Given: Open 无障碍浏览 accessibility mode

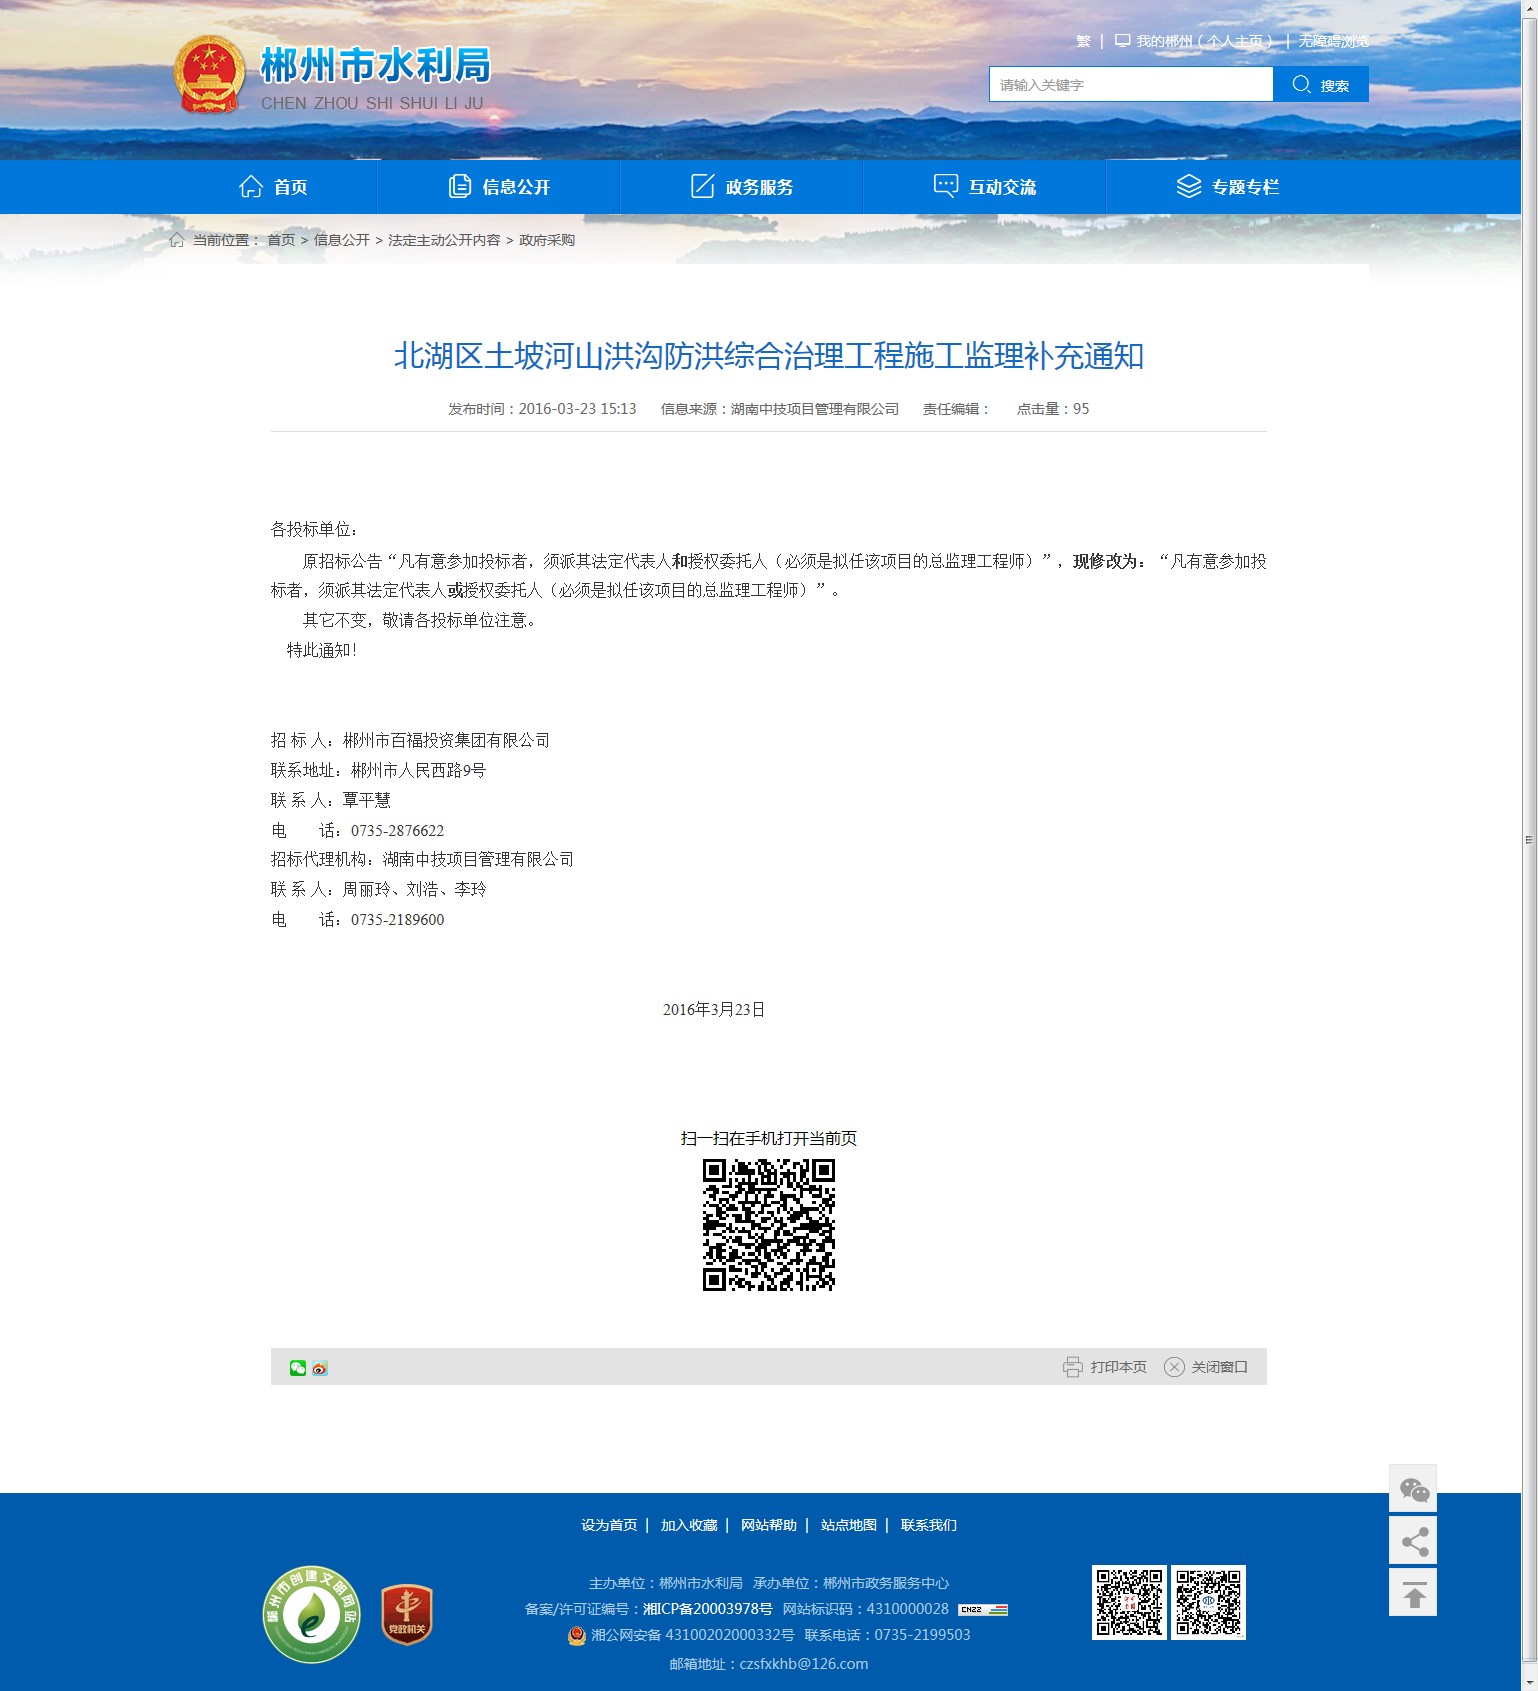Looking at the screenshot, I should [1333, 41].
